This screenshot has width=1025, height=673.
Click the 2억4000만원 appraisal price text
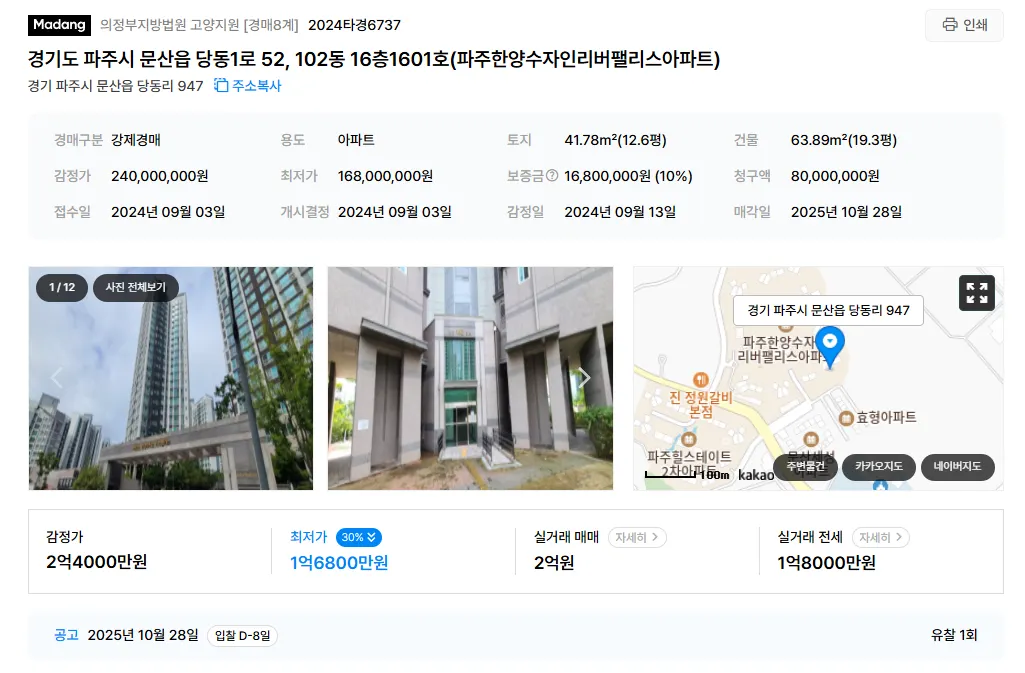(97, 562)
